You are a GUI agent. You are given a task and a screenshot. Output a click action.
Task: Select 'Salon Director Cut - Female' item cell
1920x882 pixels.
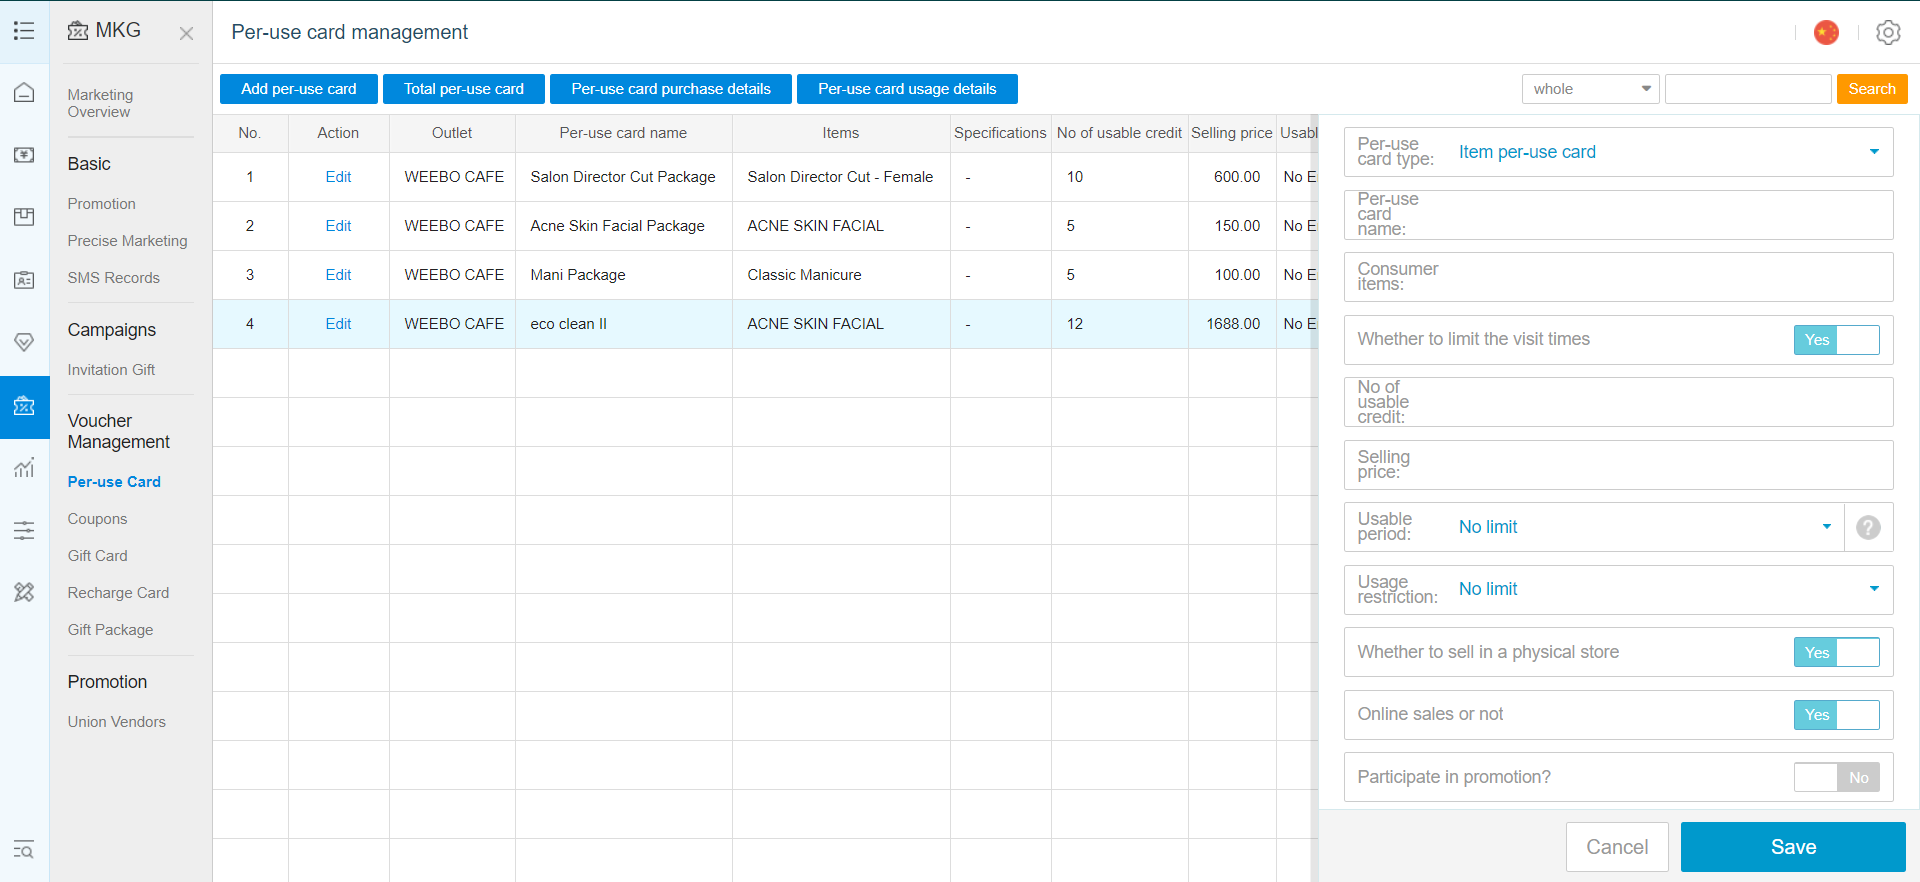click(840, 177)
